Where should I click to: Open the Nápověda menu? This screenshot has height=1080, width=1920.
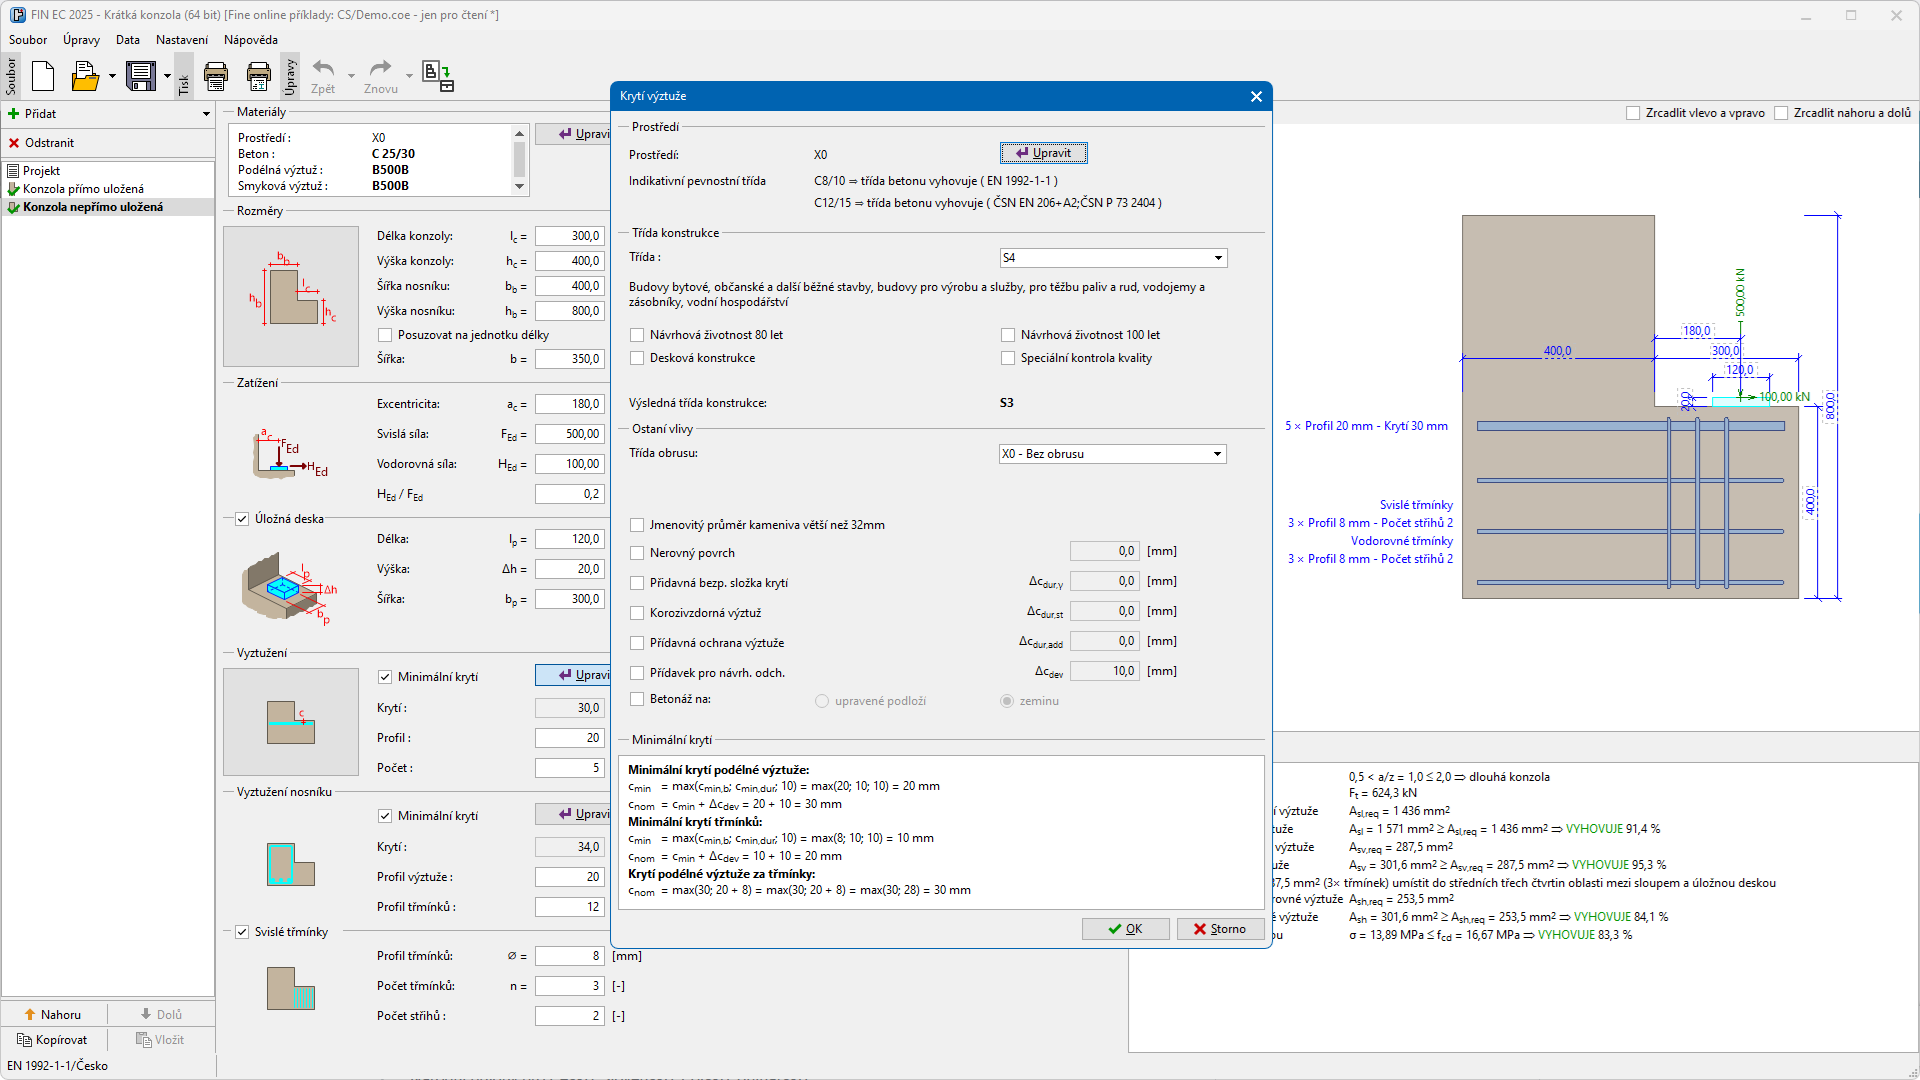click(250, 40)
